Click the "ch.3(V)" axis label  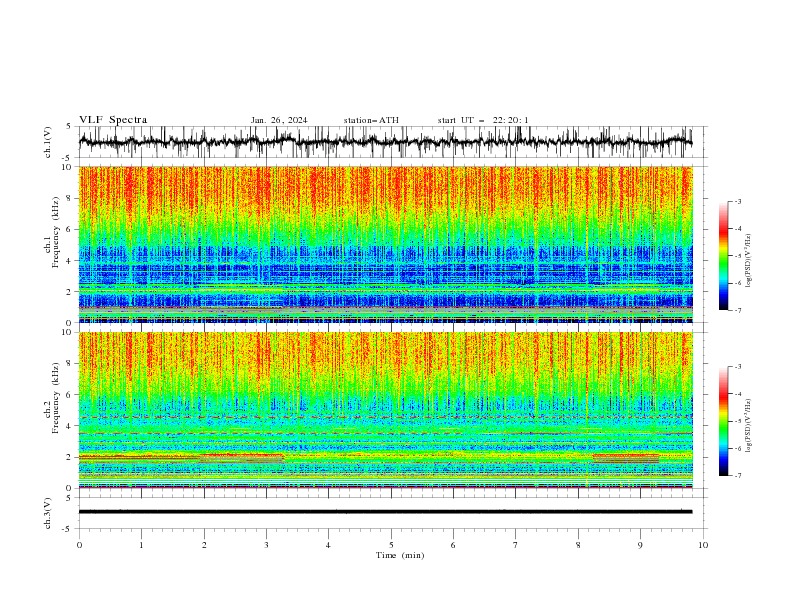click(48, 513)
